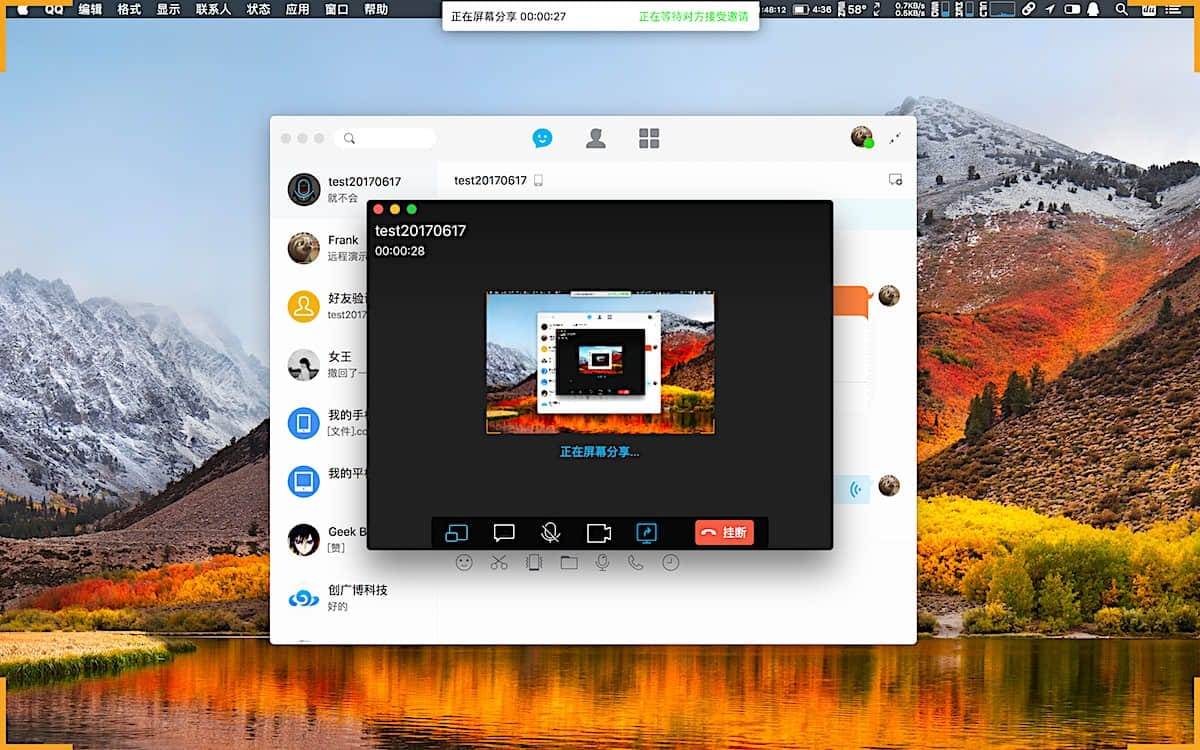Toggle the camera in call window

pos(598,533)
